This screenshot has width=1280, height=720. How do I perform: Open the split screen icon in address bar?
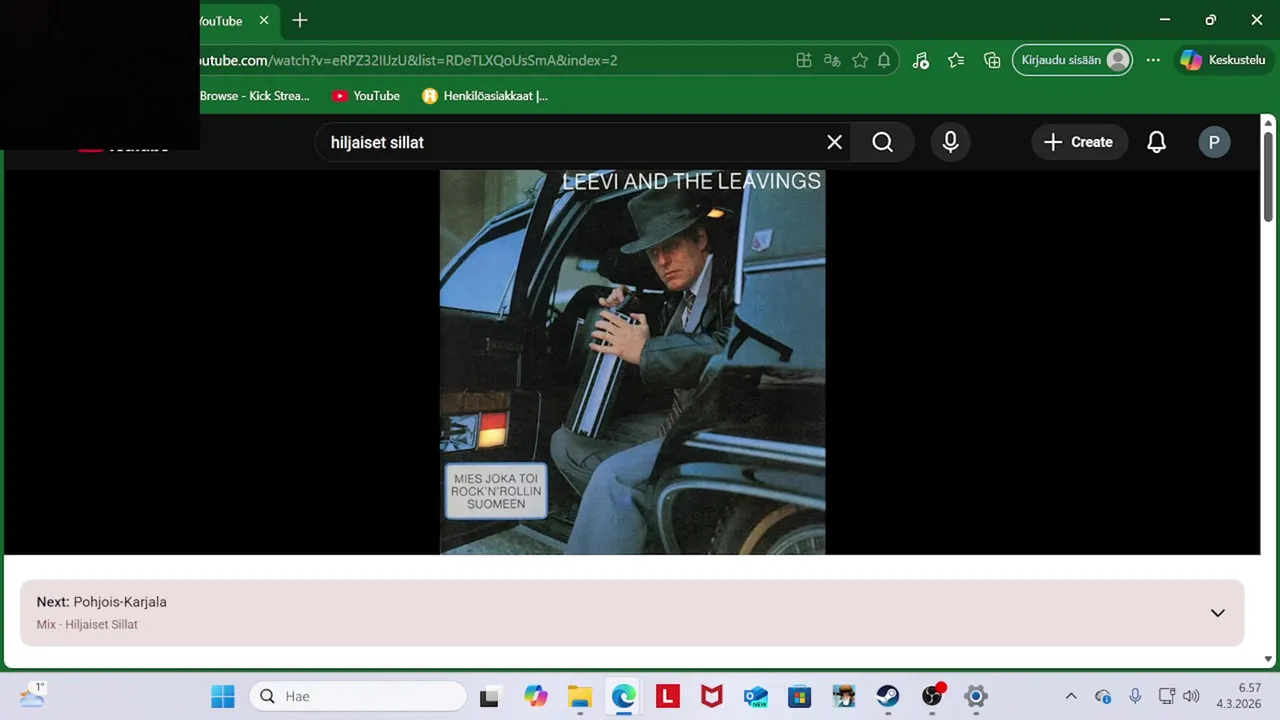(804, 60)
